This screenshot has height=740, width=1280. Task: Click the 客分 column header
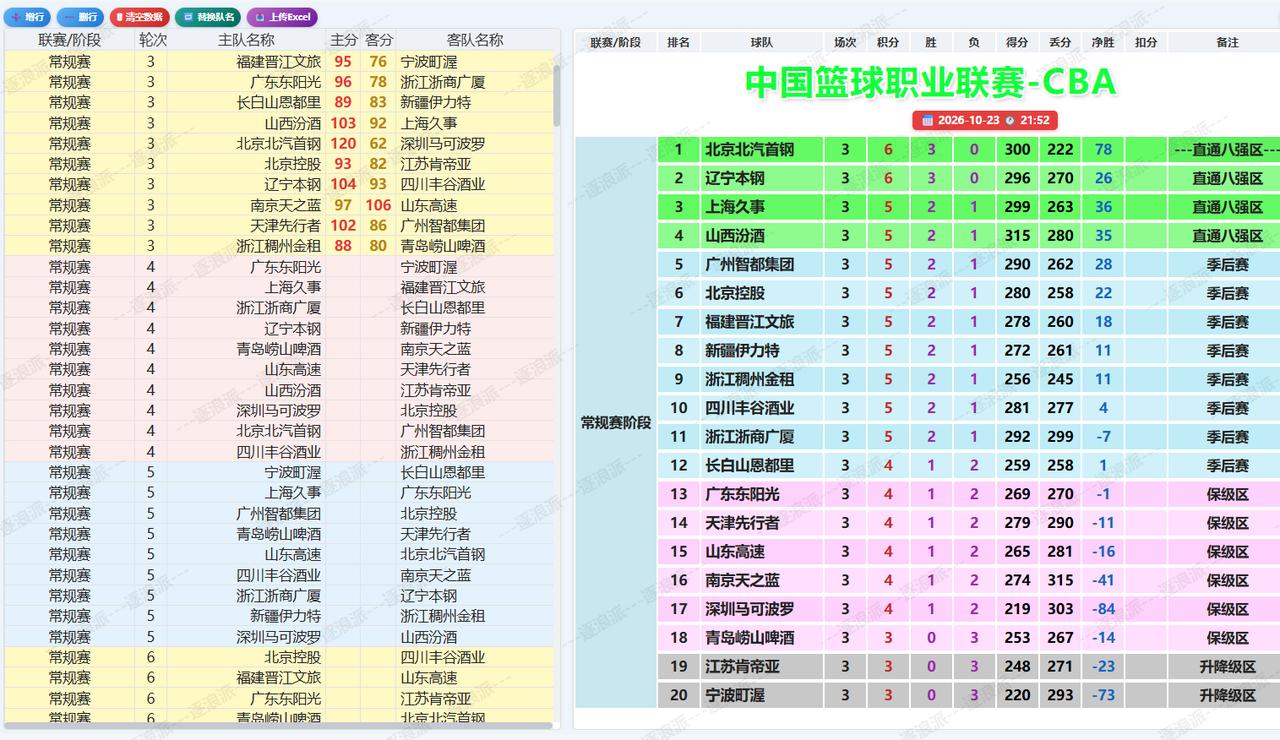click(x=378, y=40)
